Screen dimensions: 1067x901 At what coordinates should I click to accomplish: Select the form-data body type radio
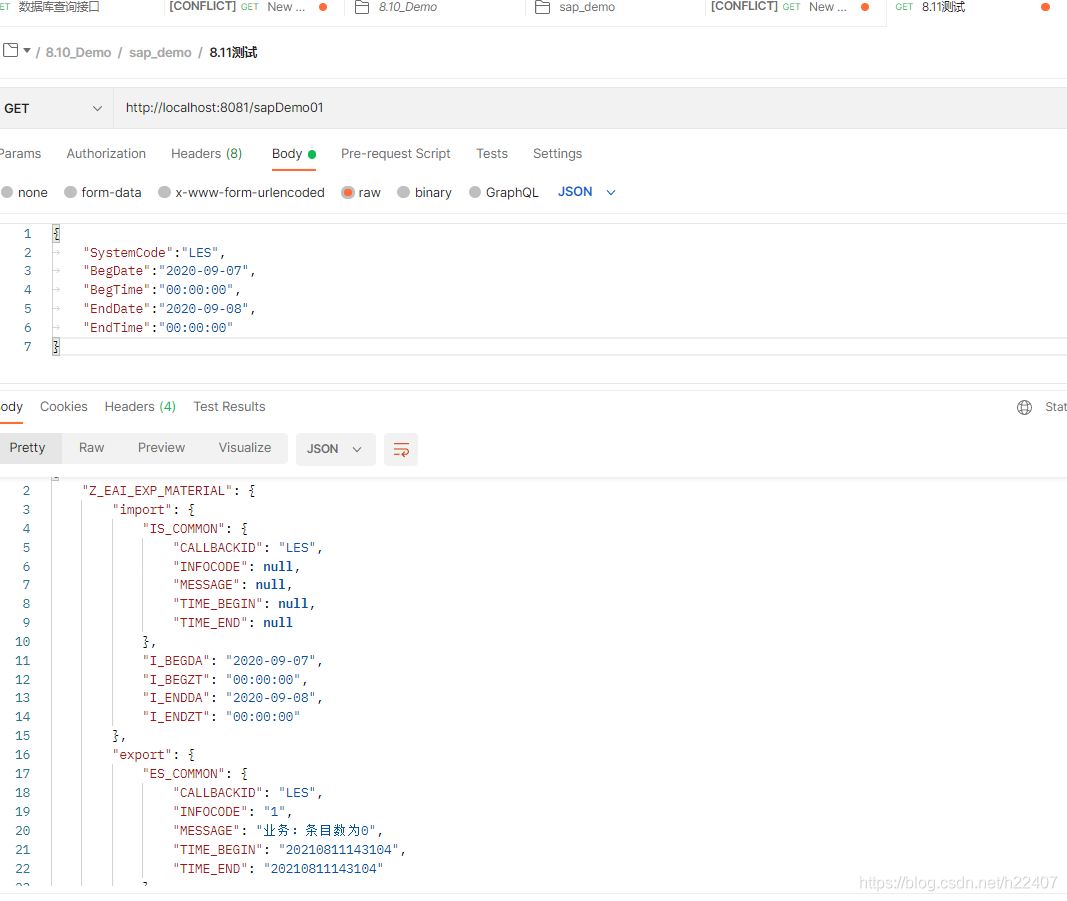(70, 193)
